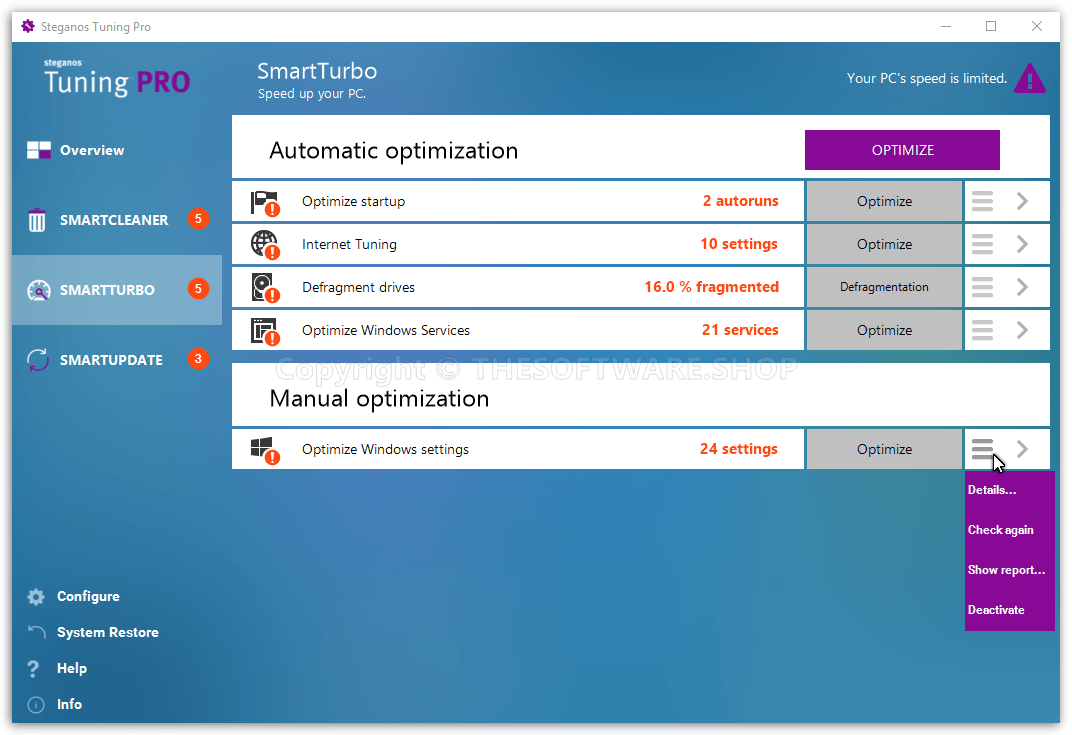Choose Deactivate in the popup menu
1072x735 pixels.
pyautogui.click(x=996, y=610)
